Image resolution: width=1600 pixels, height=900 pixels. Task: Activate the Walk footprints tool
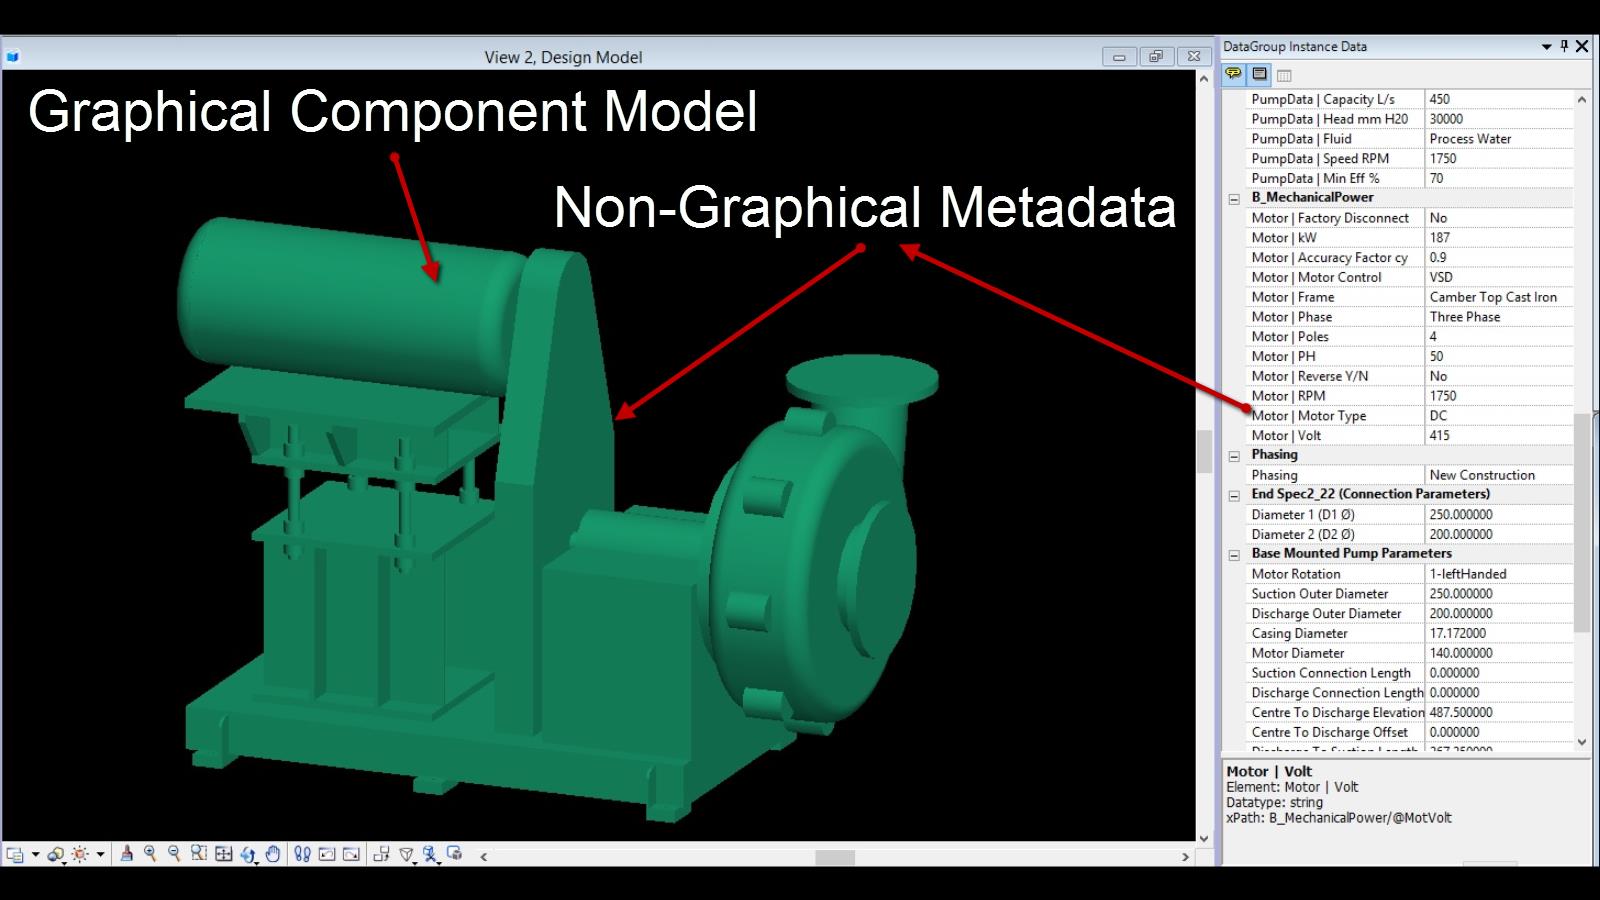tap(302, 854)
